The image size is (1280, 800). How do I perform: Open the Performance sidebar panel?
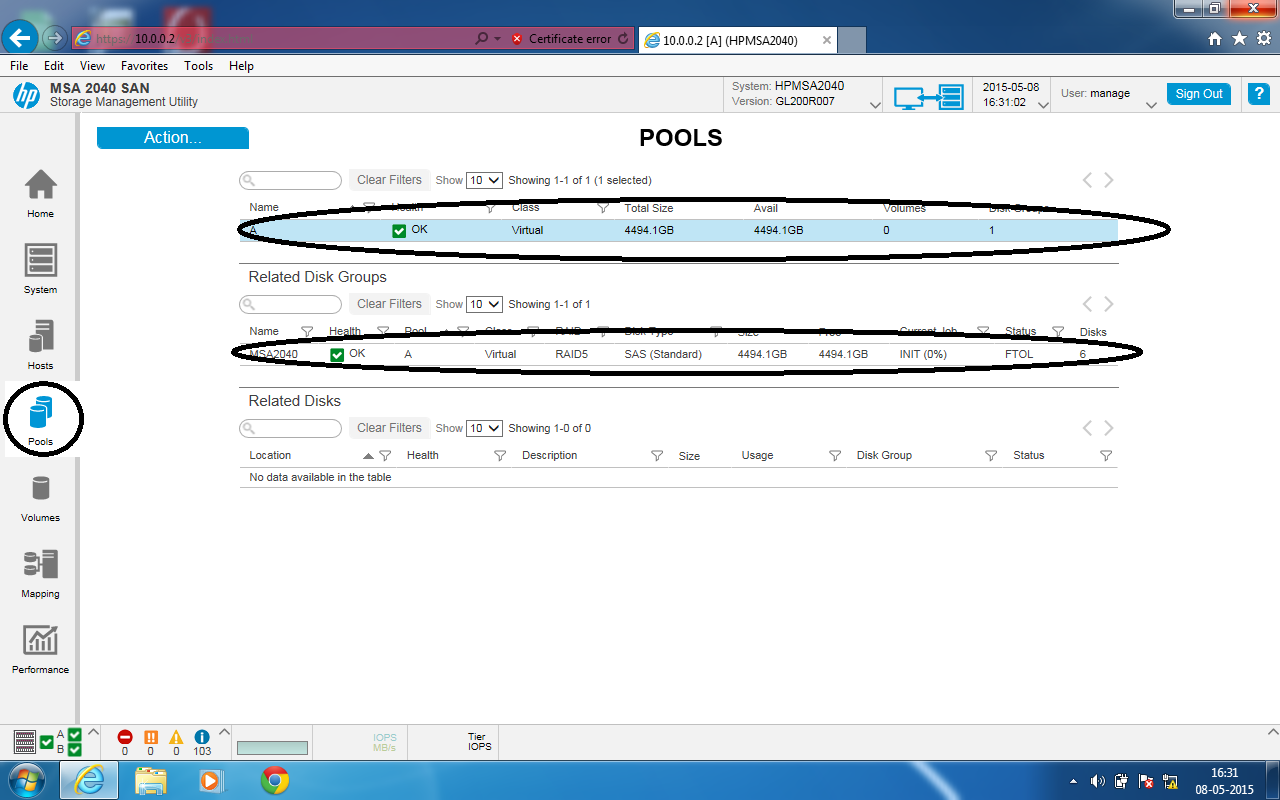[x=40, y=645]
